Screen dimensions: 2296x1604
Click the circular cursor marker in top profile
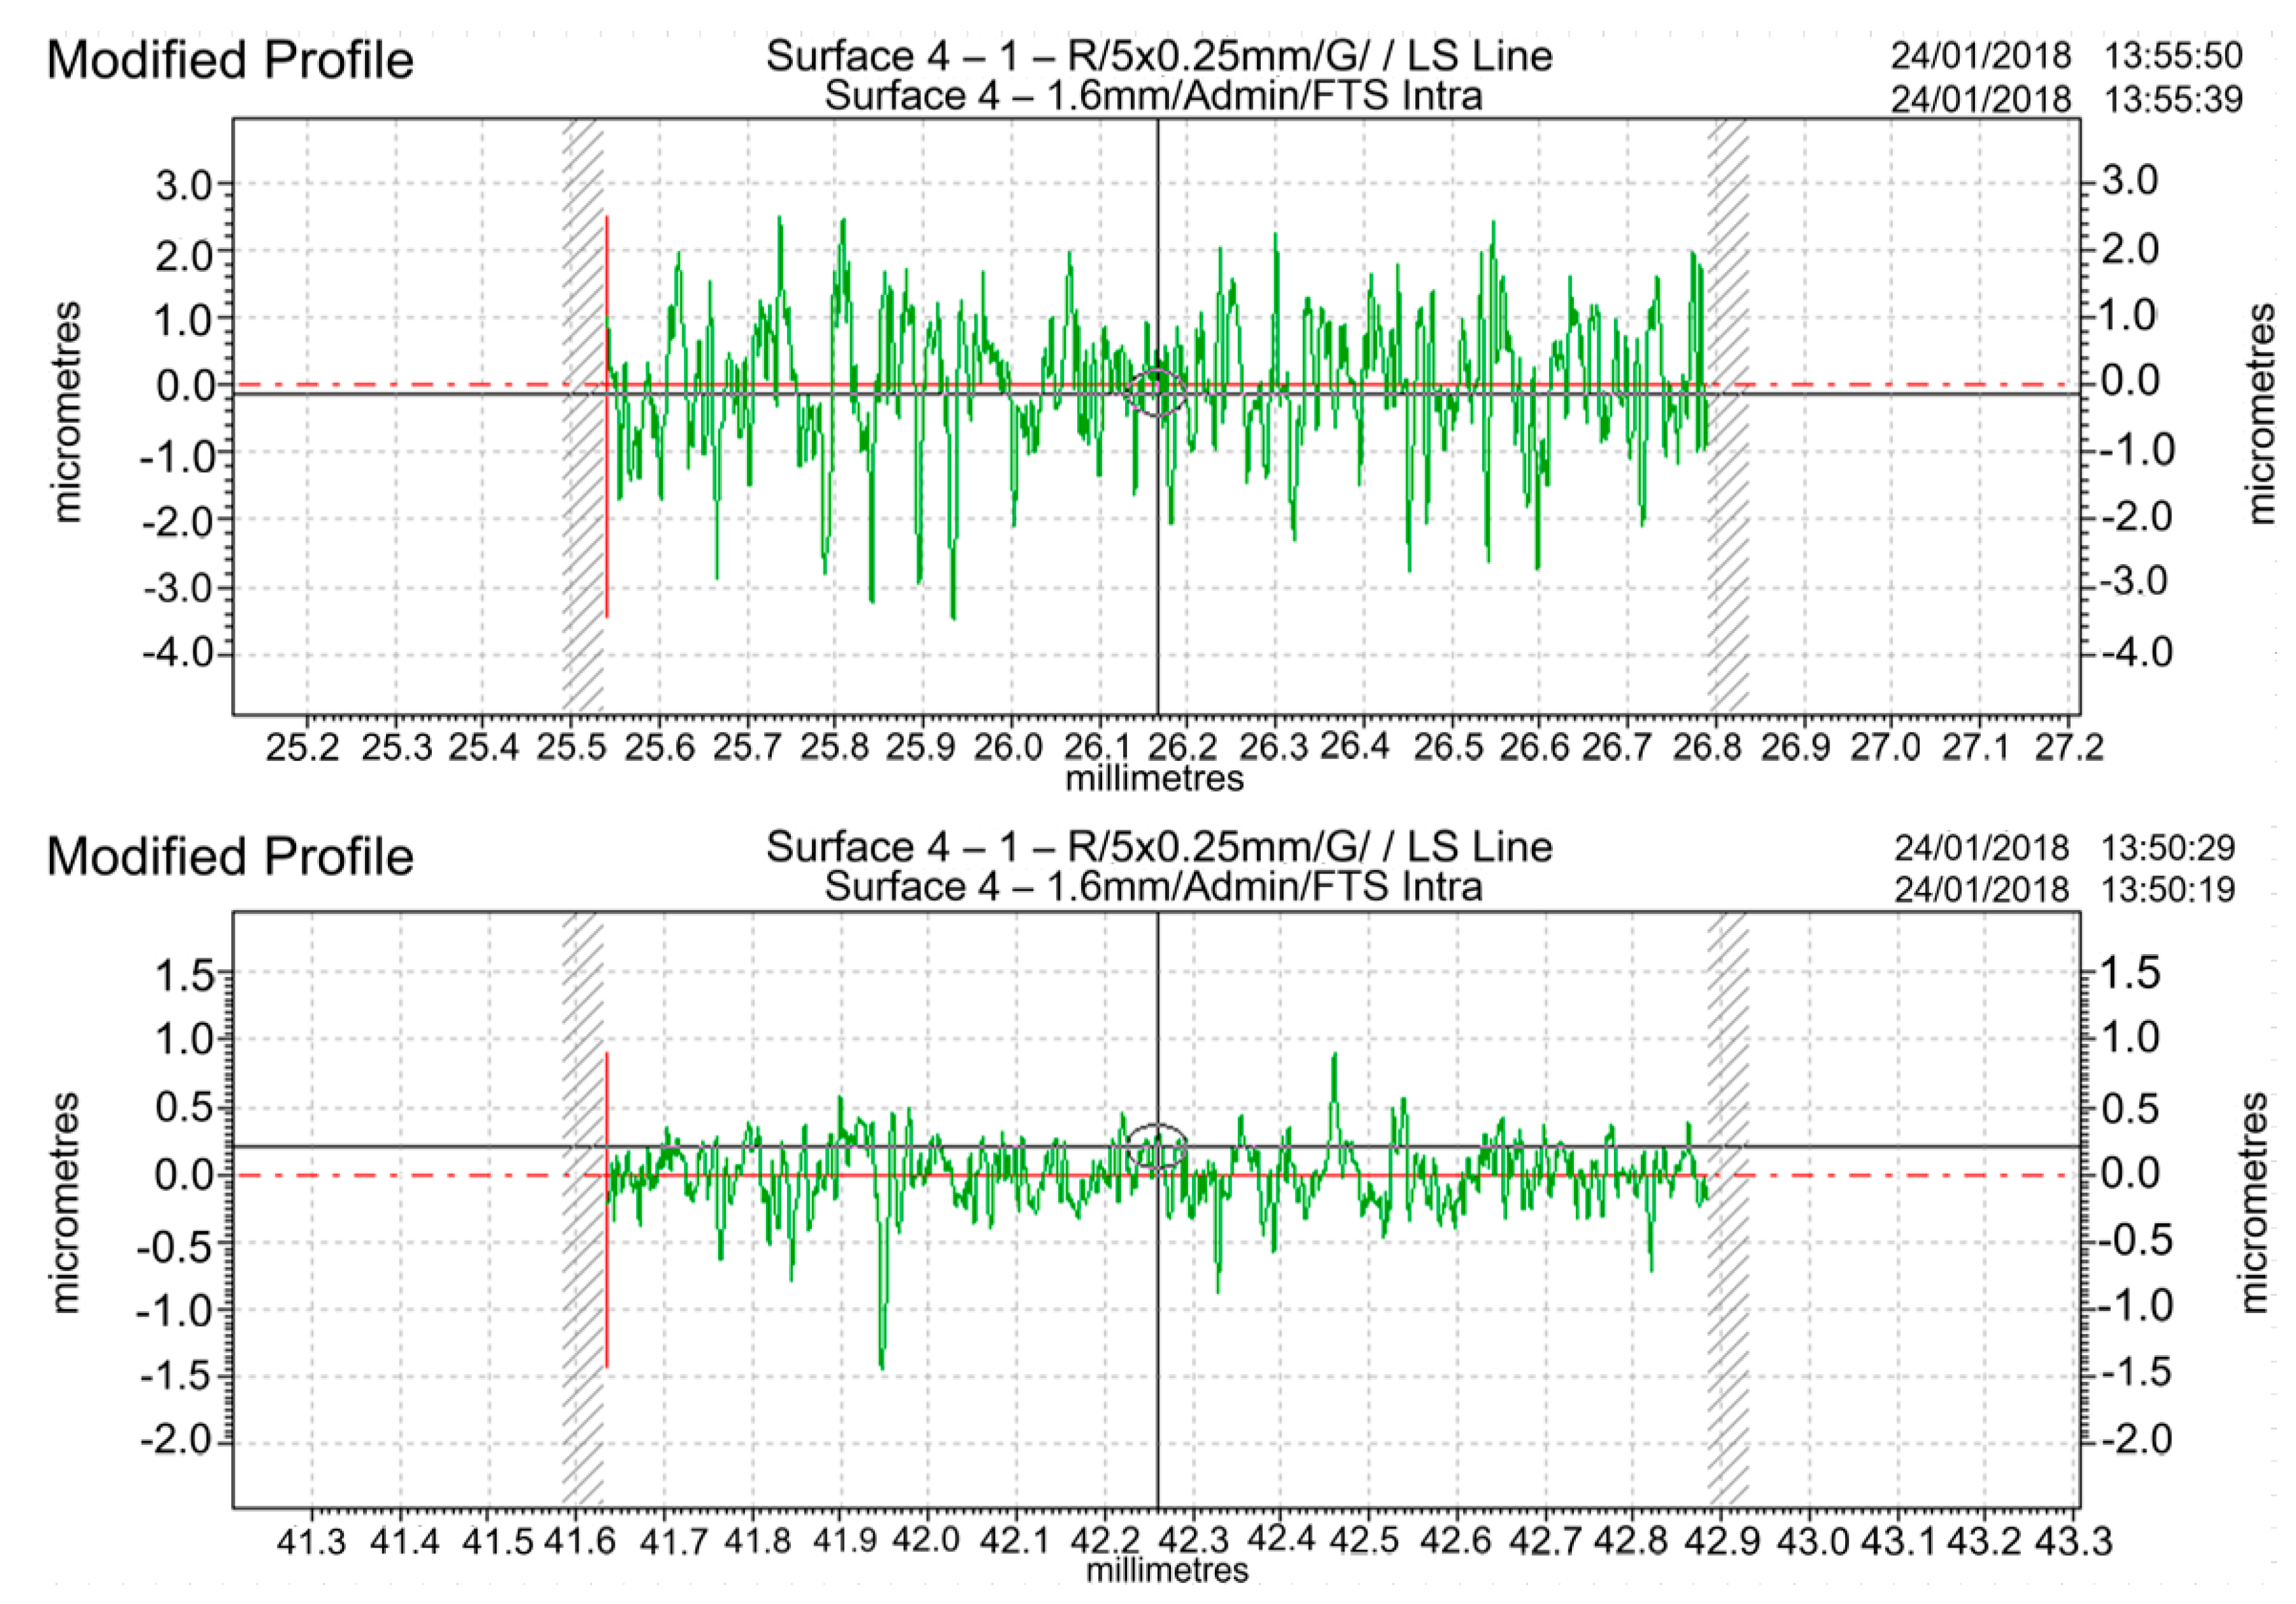click(x=1157, y=392)
